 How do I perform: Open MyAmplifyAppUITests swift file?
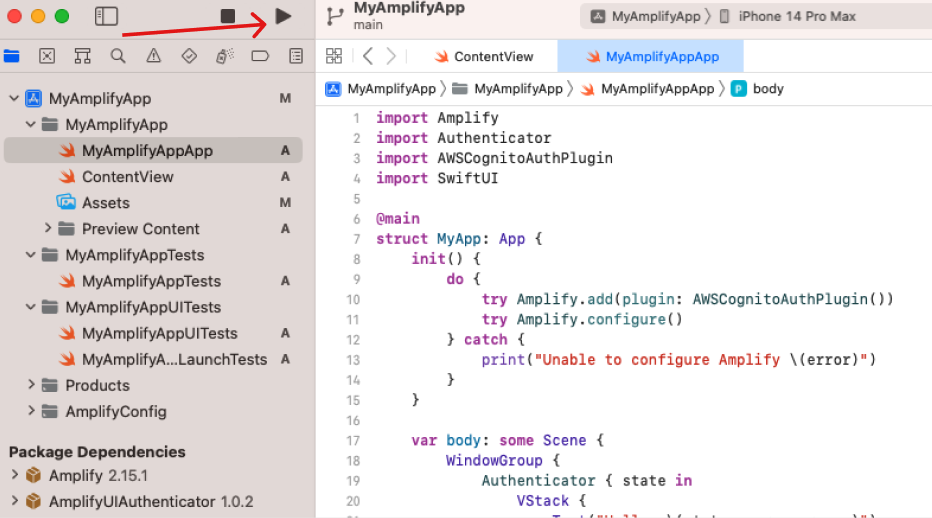pyautogui.click(x=153, y=333)
